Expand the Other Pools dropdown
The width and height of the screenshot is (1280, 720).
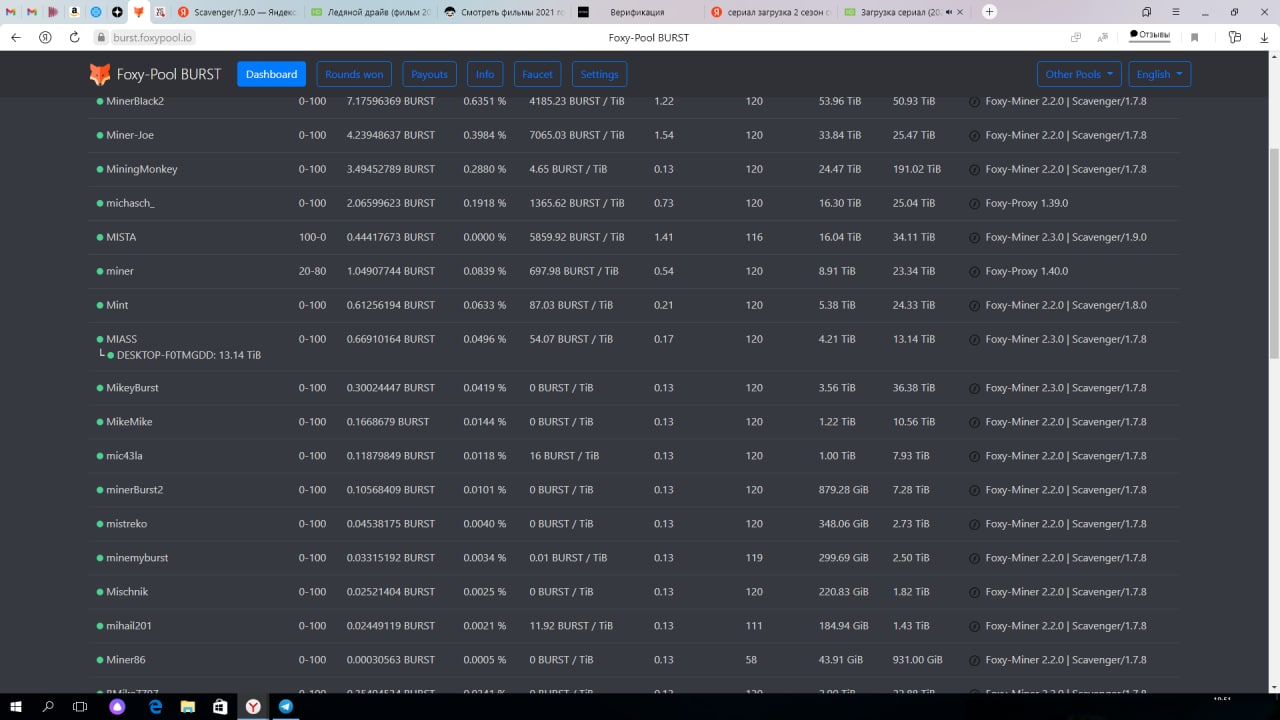[x=1079, y=74]
